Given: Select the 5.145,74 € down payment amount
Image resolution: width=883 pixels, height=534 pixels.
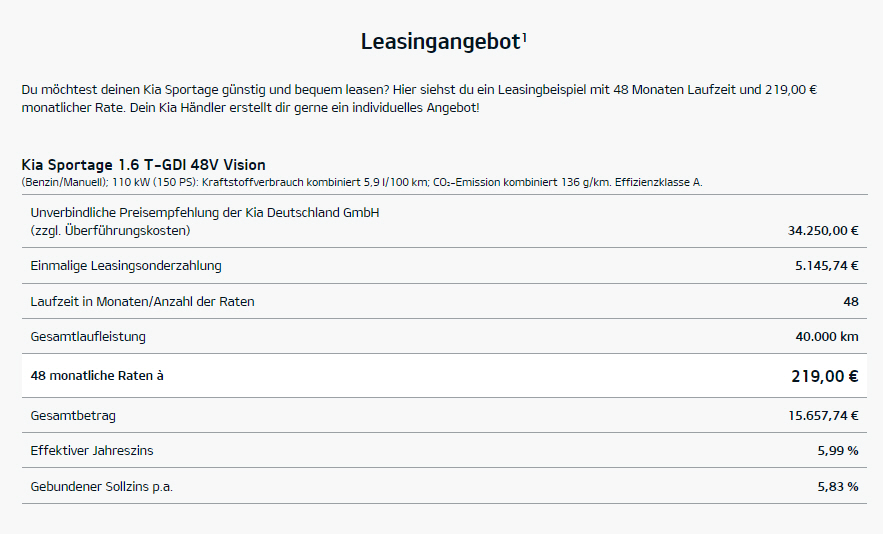Looking at the screenshot, I should click(x=827, y=266).
